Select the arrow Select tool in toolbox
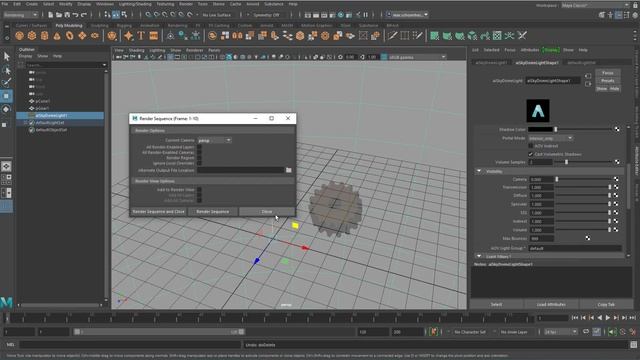 click(x=7, y=56)
